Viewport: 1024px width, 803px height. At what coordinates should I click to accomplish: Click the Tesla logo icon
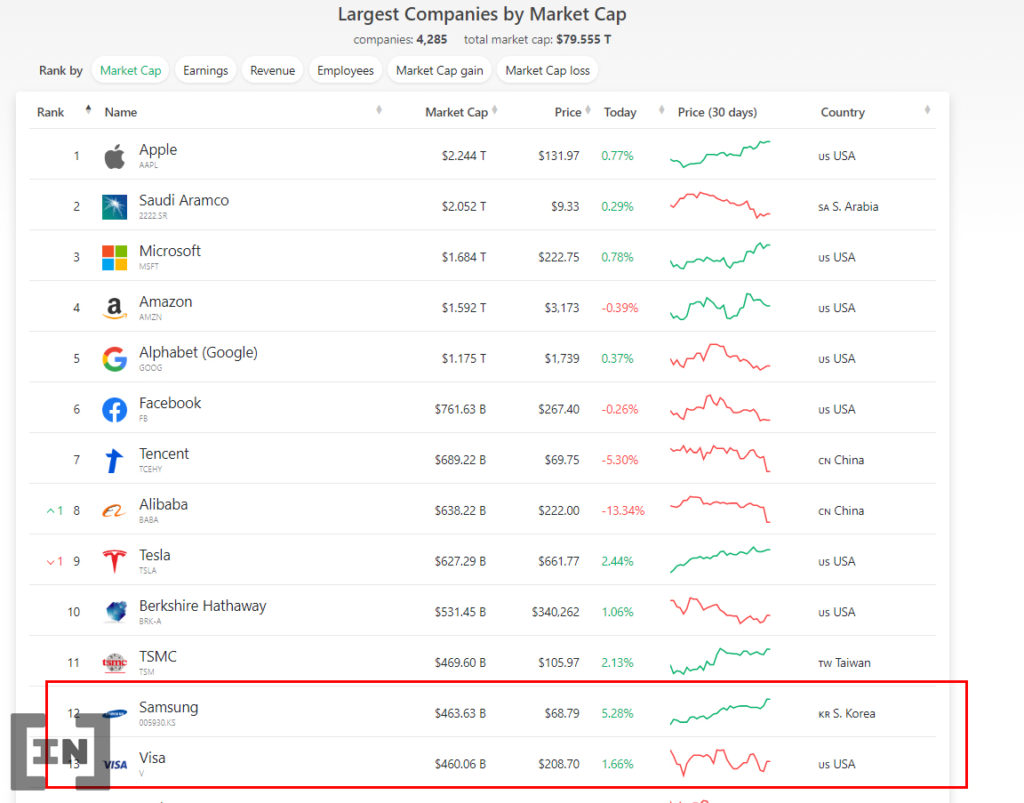click(114, 561)
